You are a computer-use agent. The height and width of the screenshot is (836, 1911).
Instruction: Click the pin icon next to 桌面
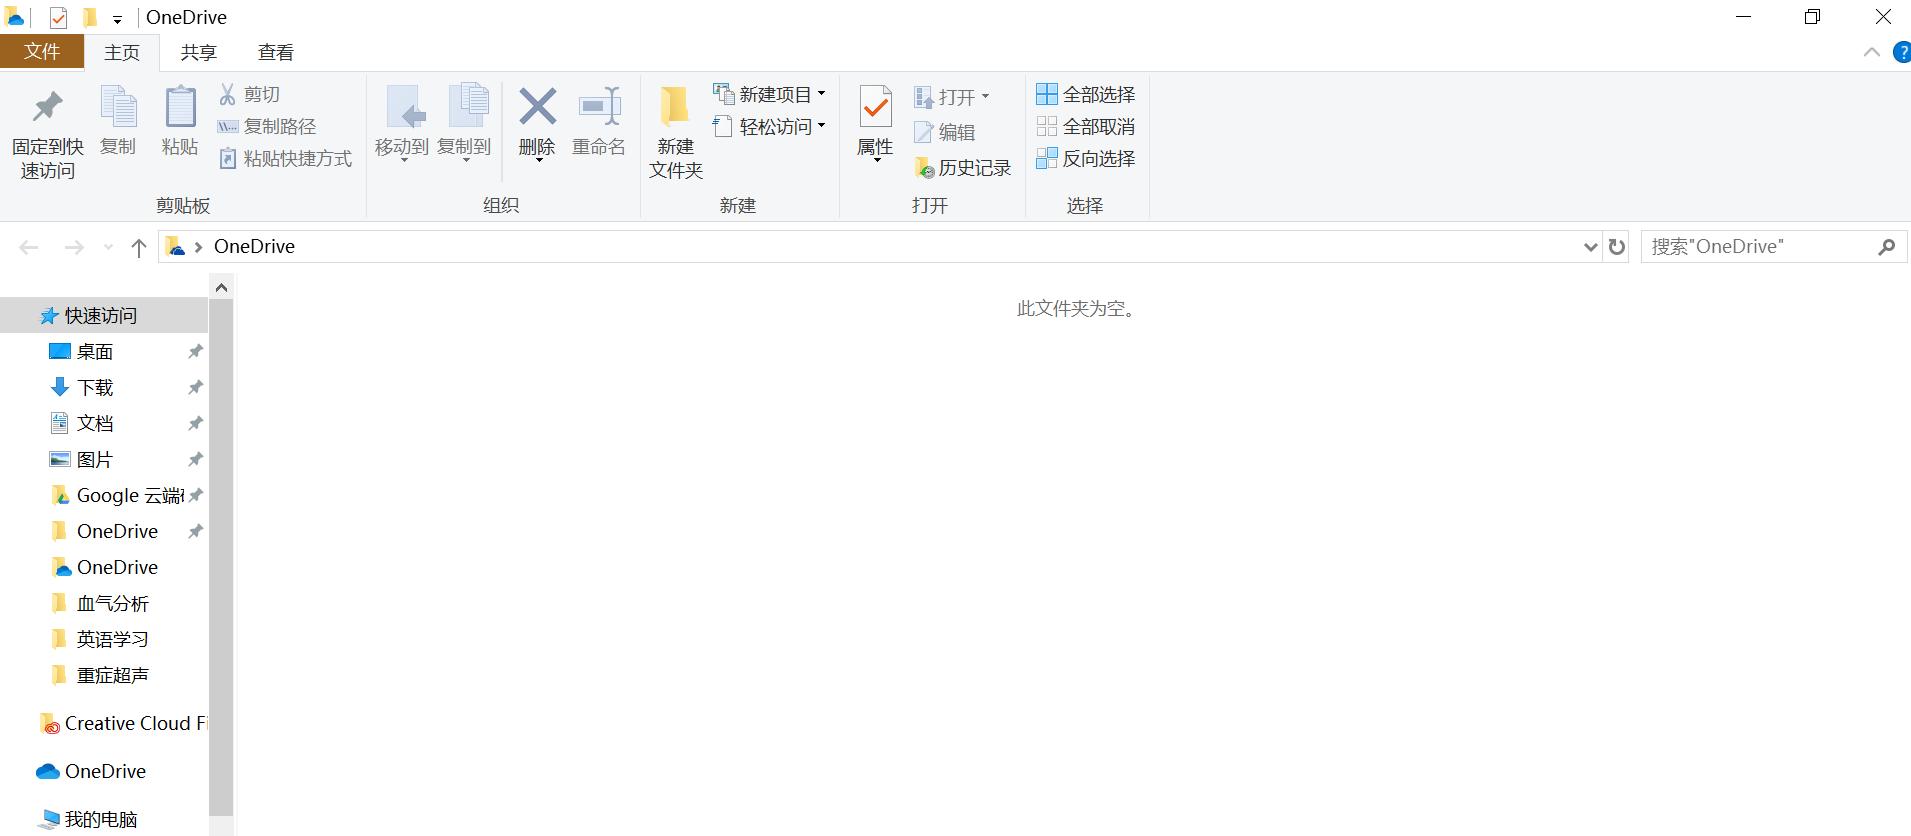tap(196, 352)
